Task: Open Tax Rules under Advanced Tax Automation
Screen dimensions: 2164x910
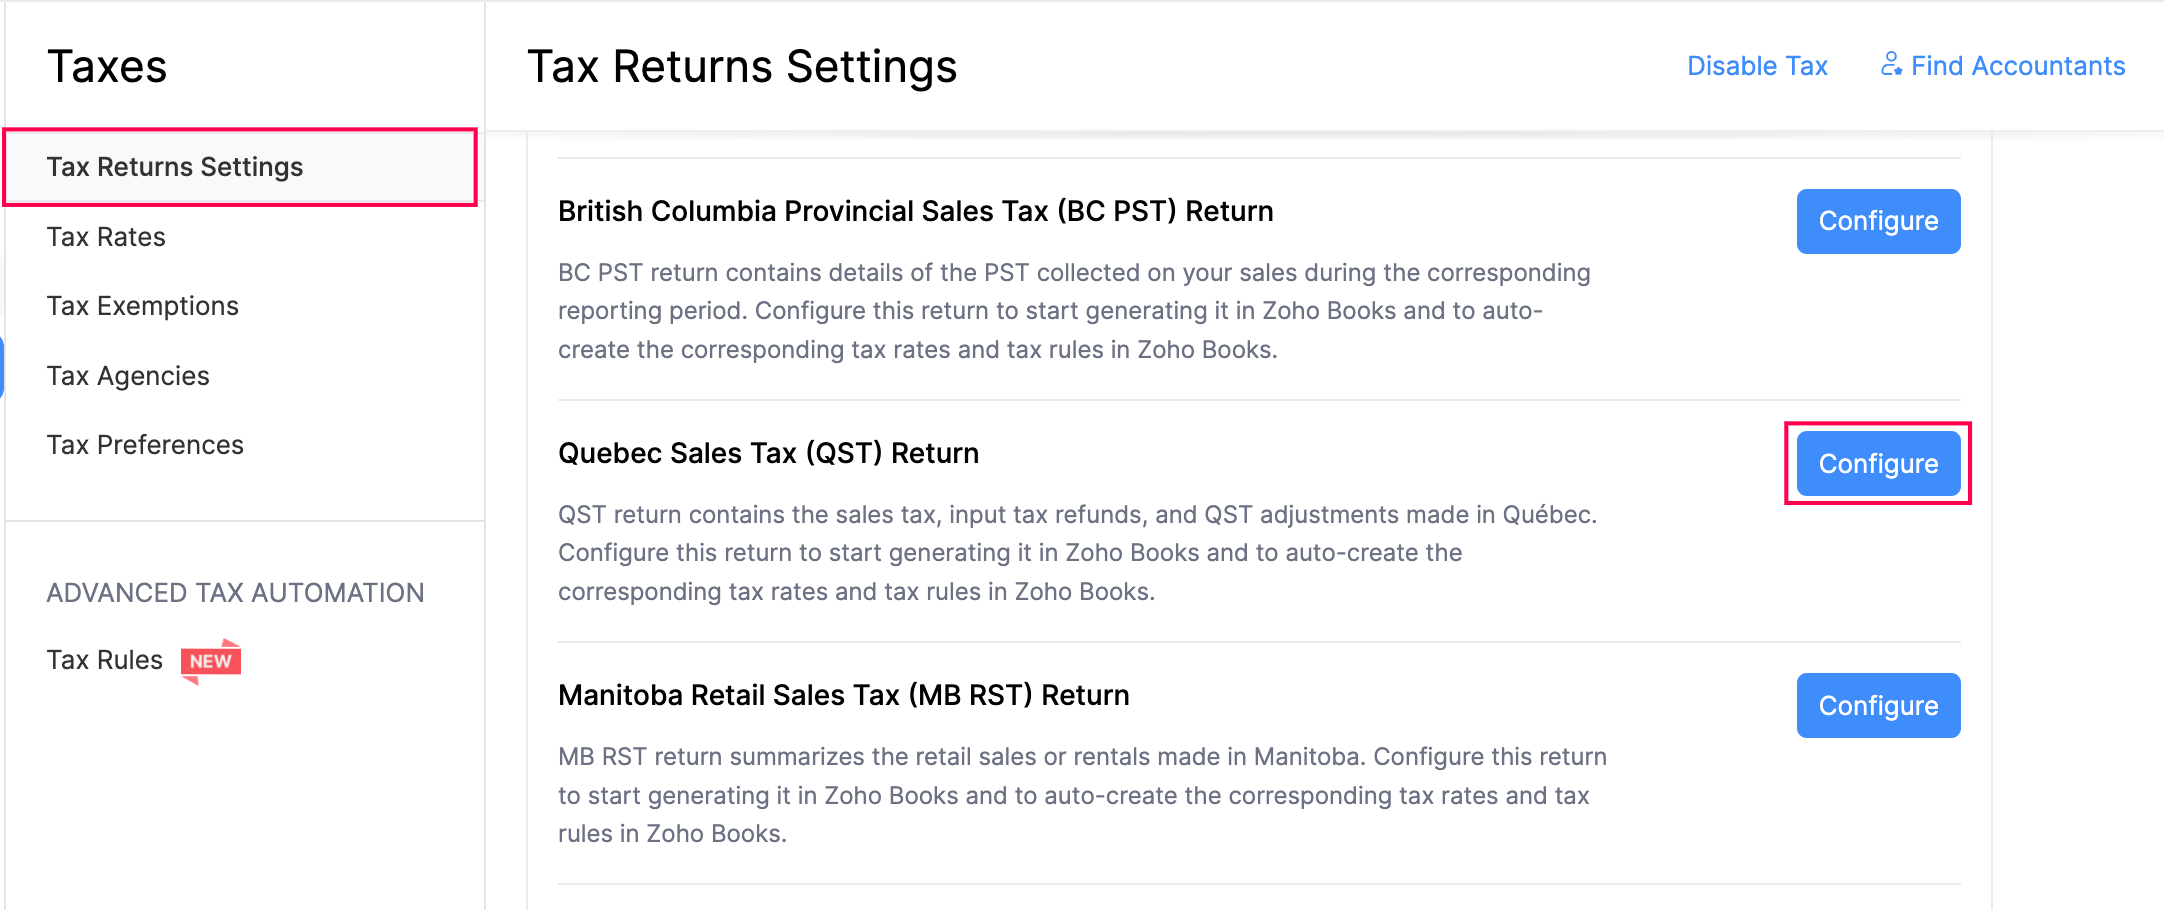Action: 104,659
